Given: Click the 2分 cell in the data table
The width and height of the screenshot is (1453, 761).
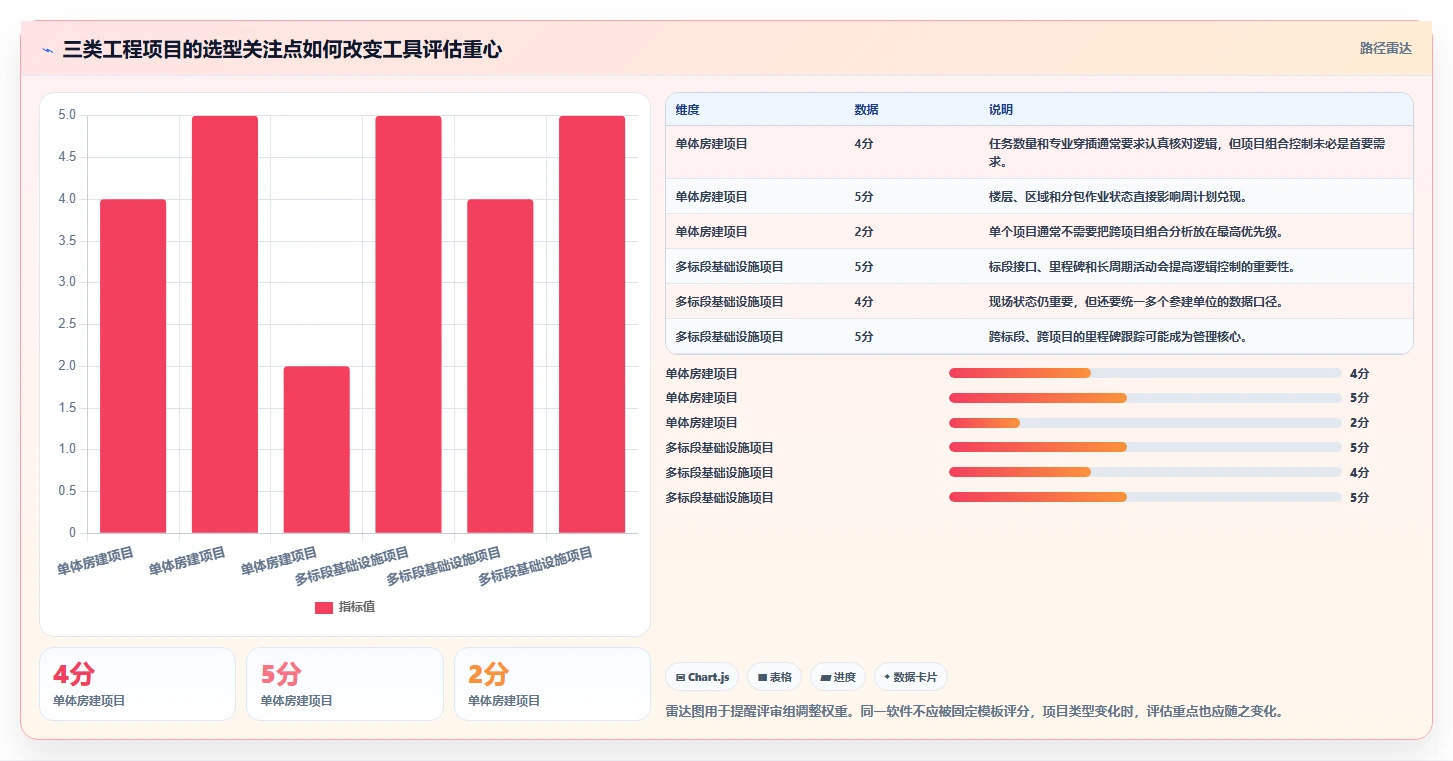Looking at the screenshot, I should [x=864, y=232].
